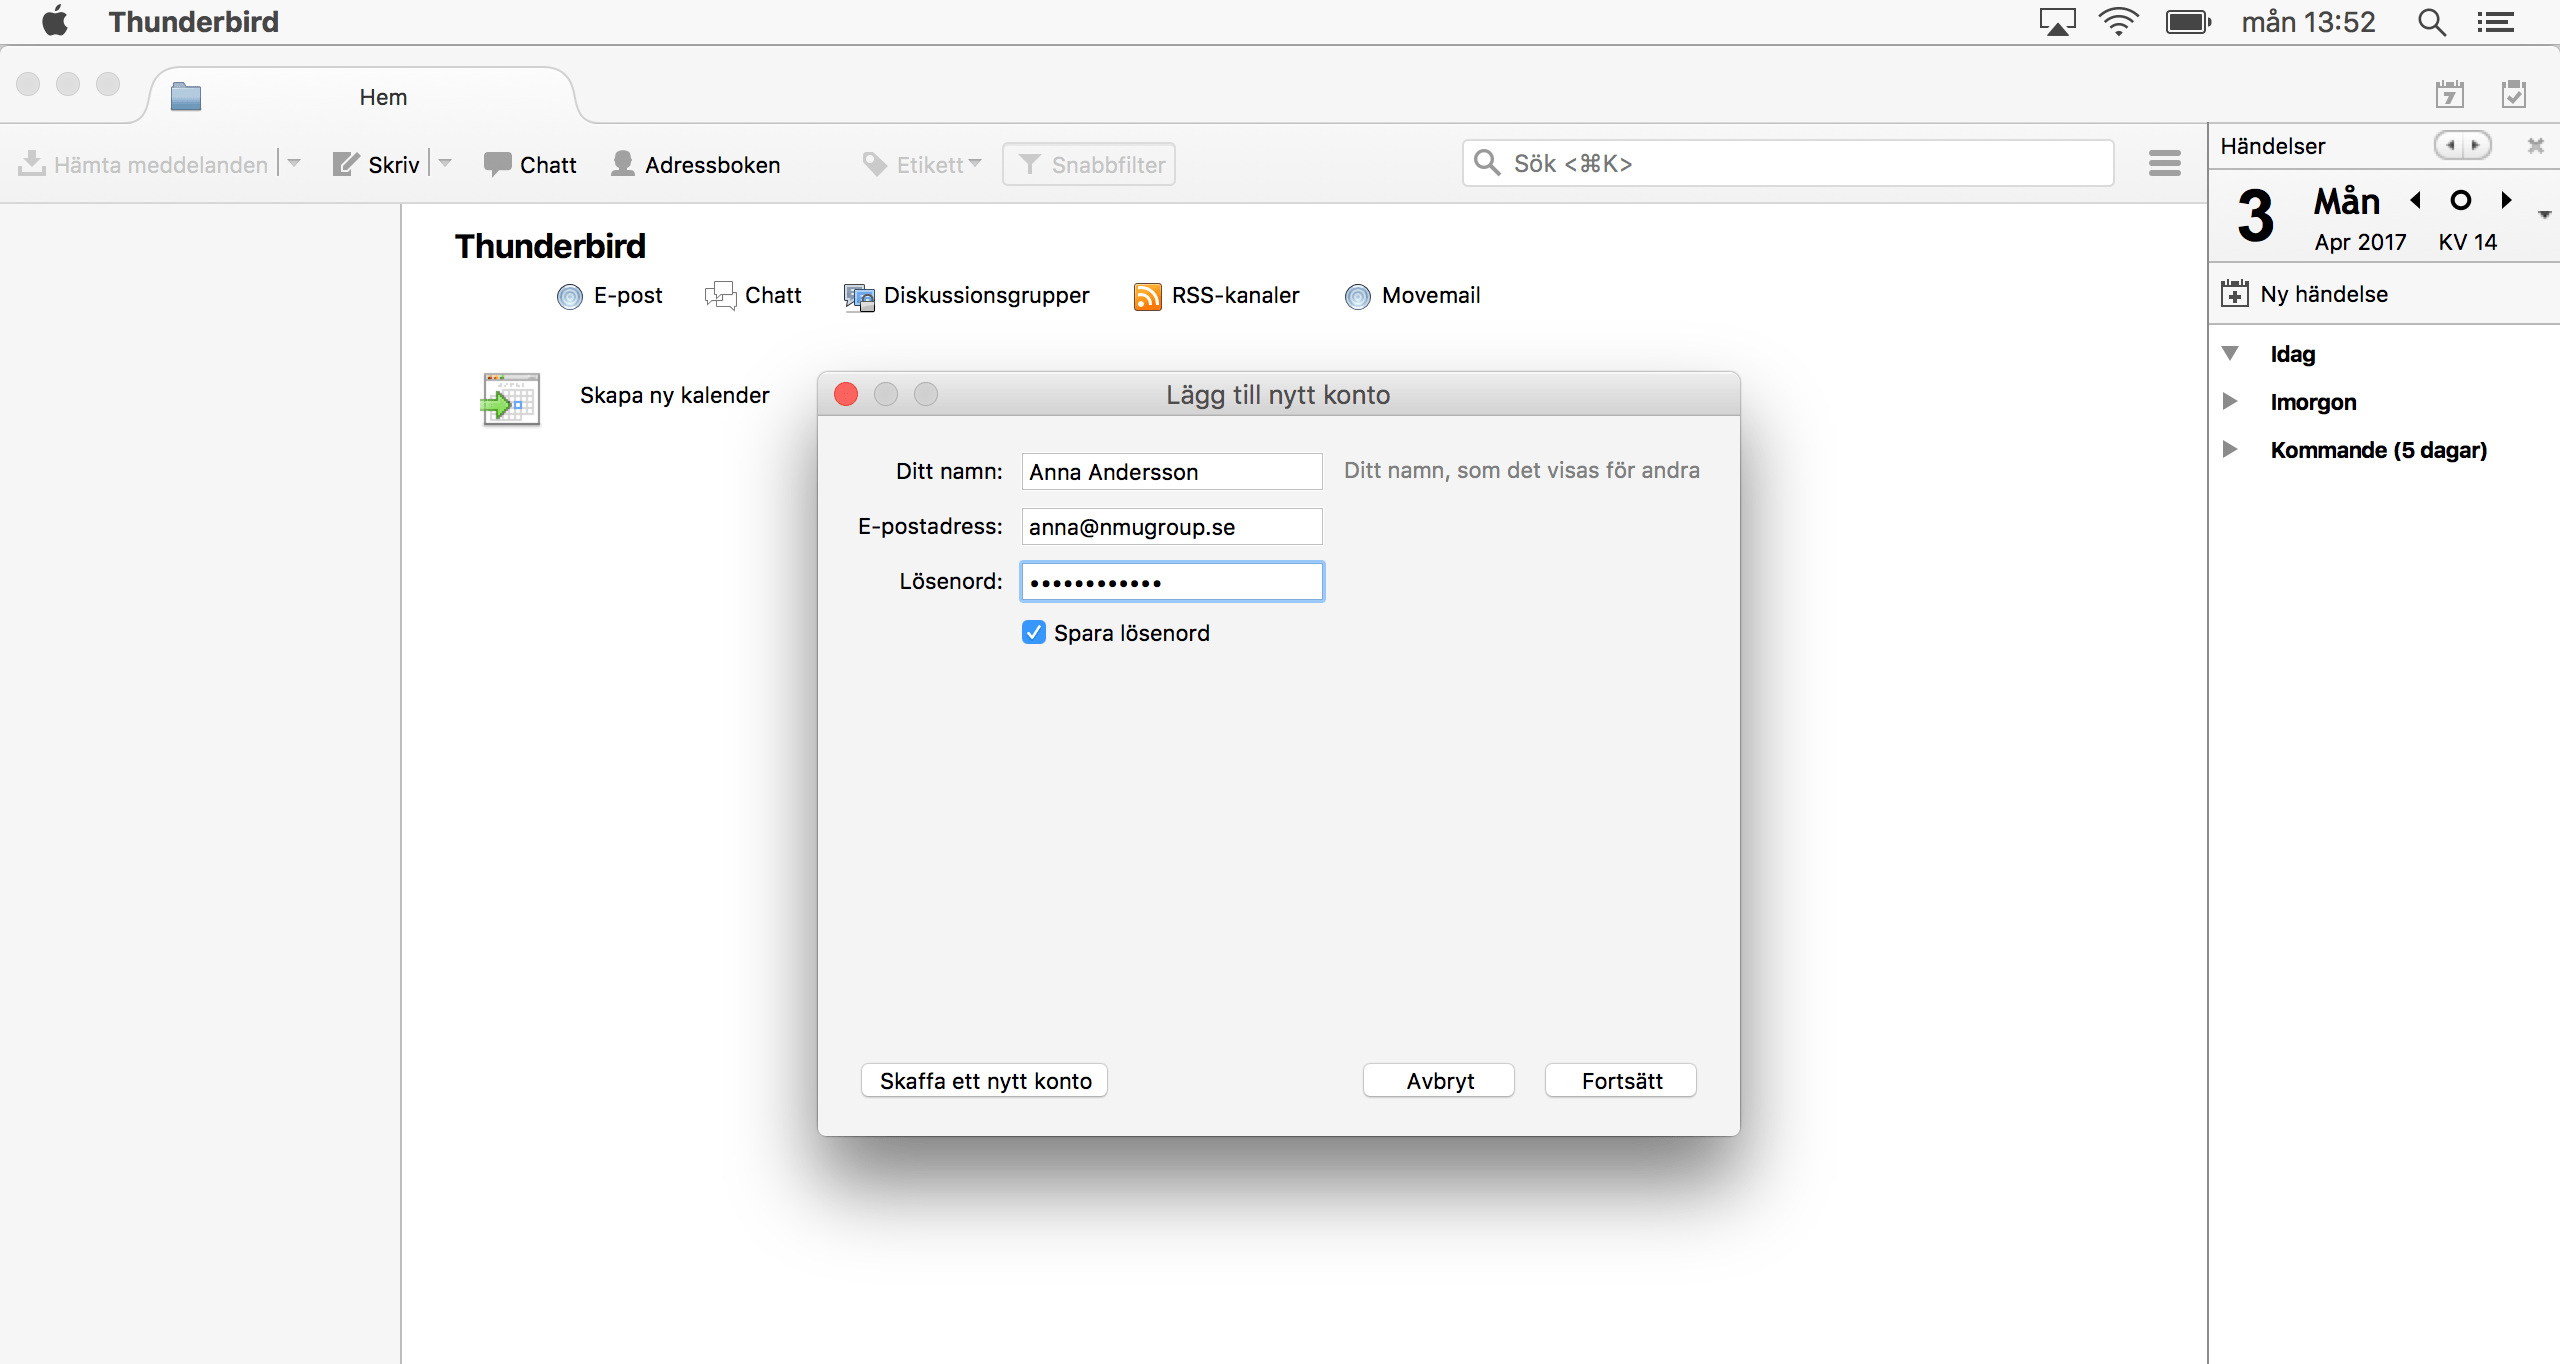Click the Diskussionsgrupper newsgroups icon
Image resolution: width=2560 pixels, height=1364 pixels.
tap(859, 296)
